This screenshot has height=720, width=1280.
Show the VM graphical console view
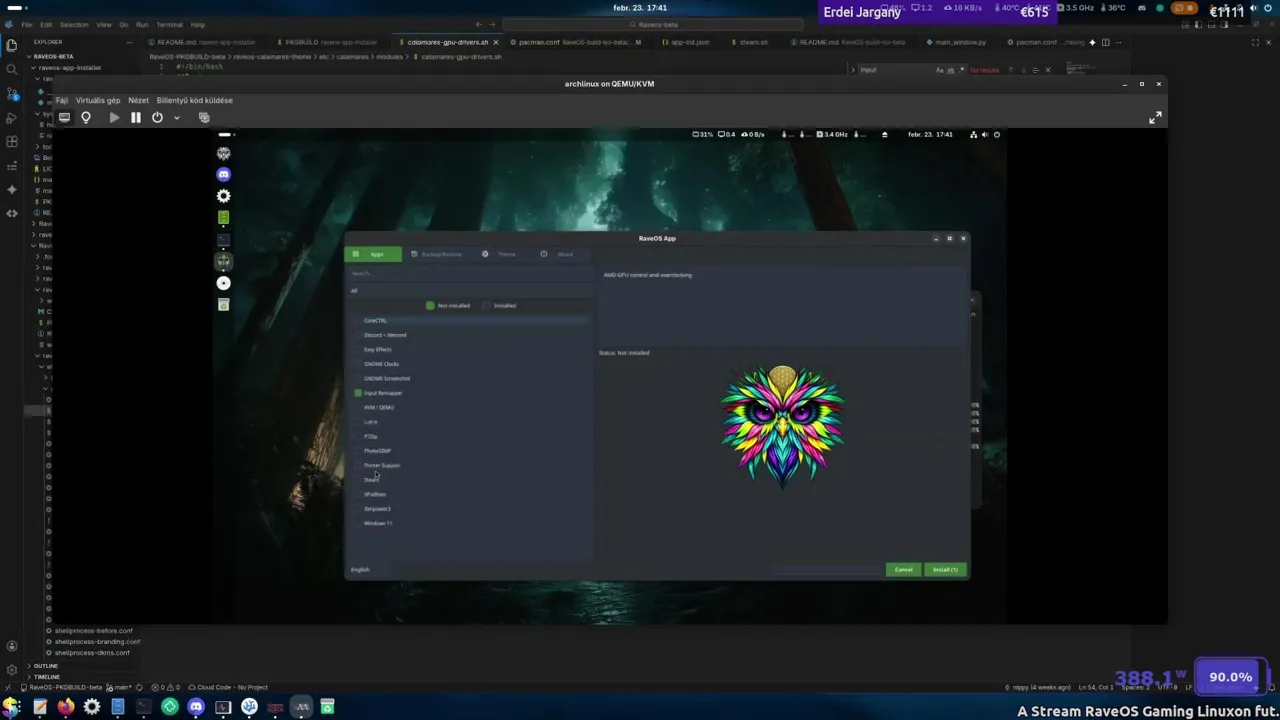[64, 117]
